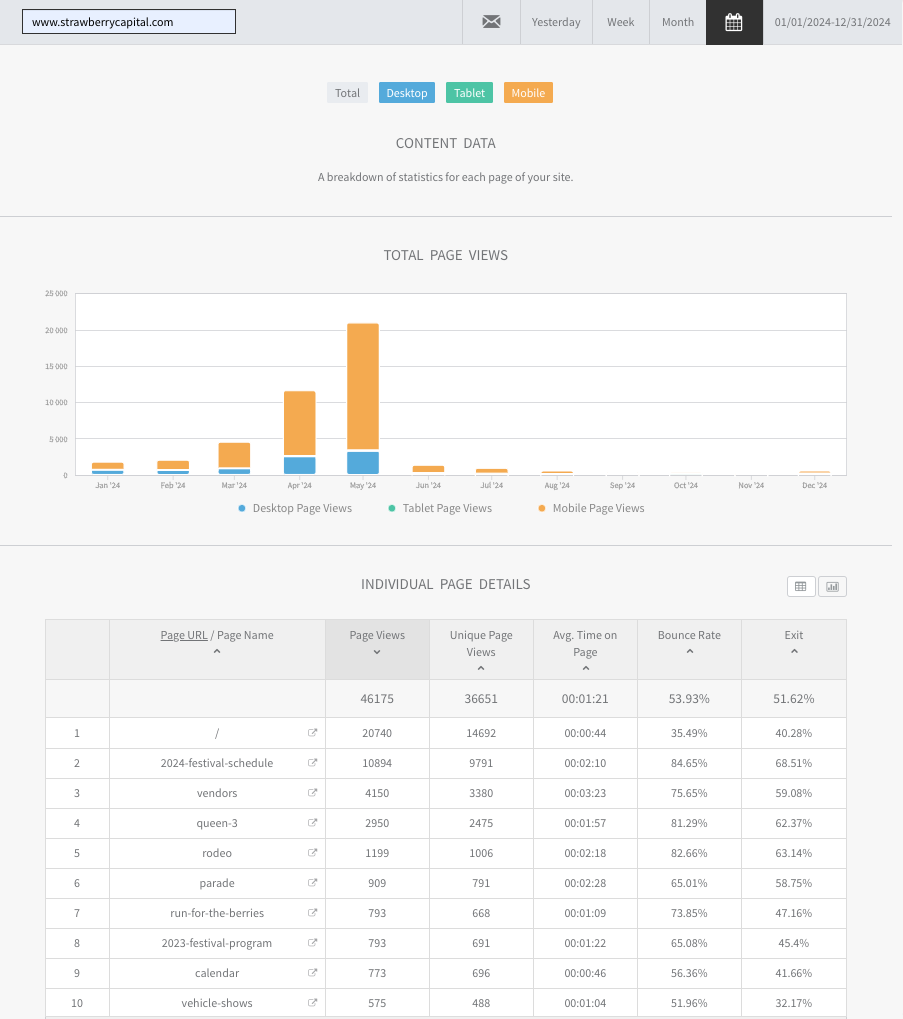Hide Mobile Page Views legend series
903x1019 pixels.
pos(591,508)
